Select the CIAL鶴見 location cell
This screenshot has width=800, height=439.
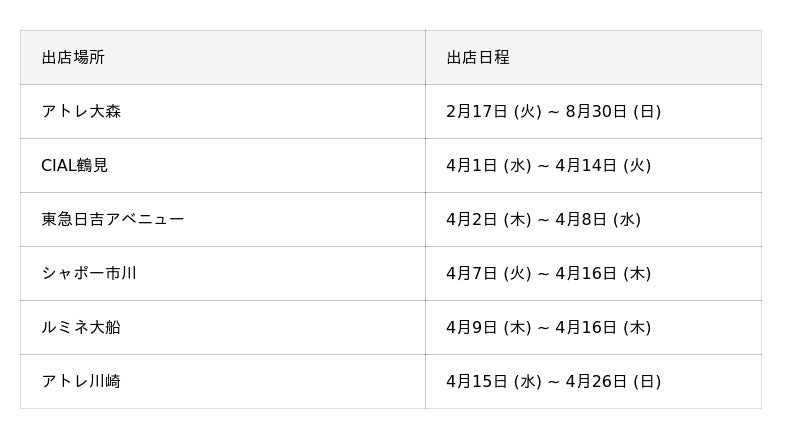[x=75, y=166]
